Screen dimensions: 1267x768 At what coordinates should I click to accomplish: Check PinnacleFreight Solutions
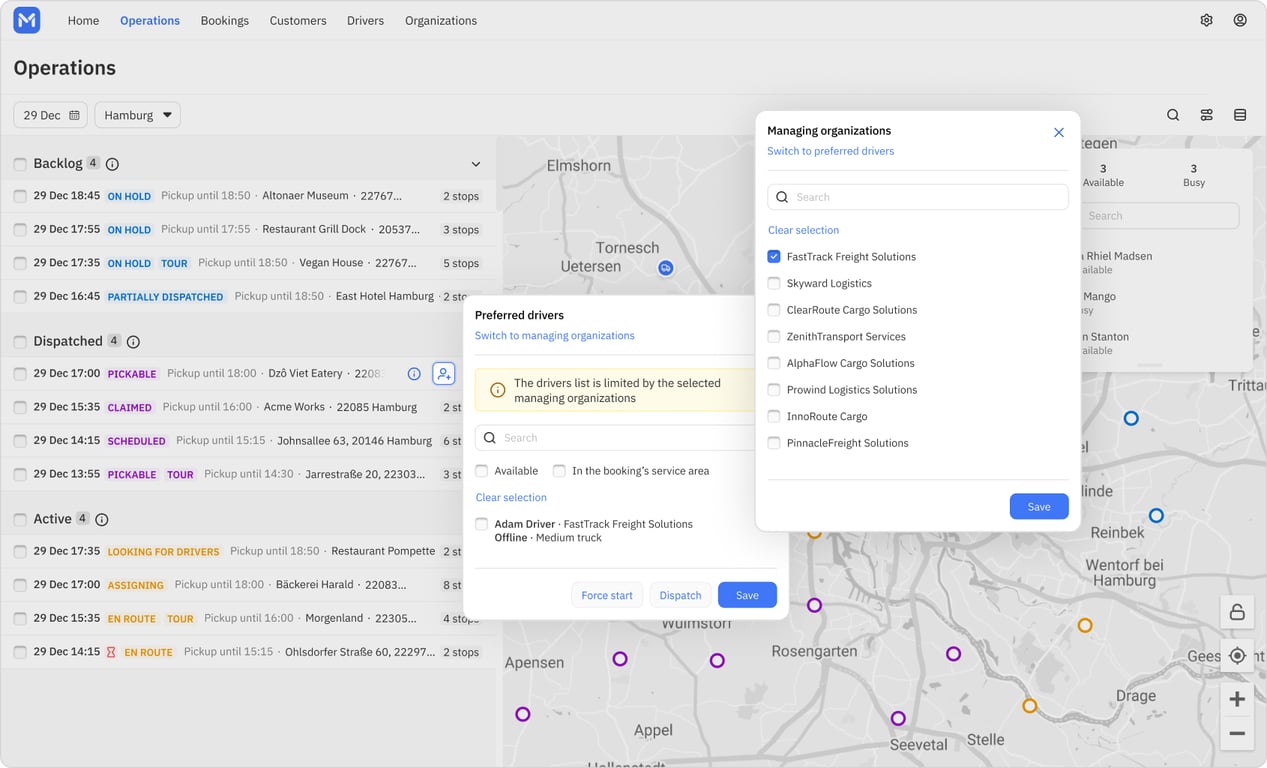774,443
